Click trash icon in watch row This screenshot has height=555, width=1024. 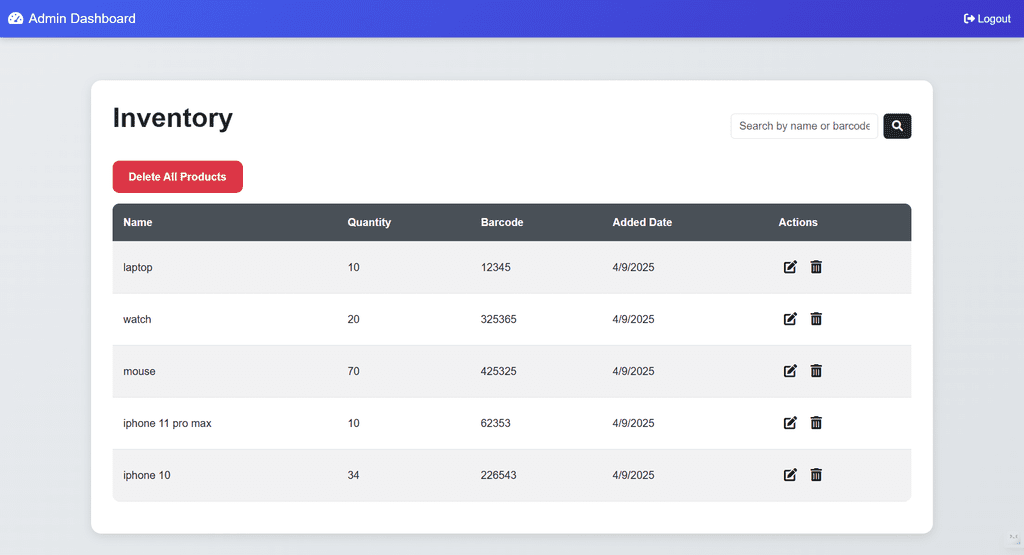coord(816,319)
